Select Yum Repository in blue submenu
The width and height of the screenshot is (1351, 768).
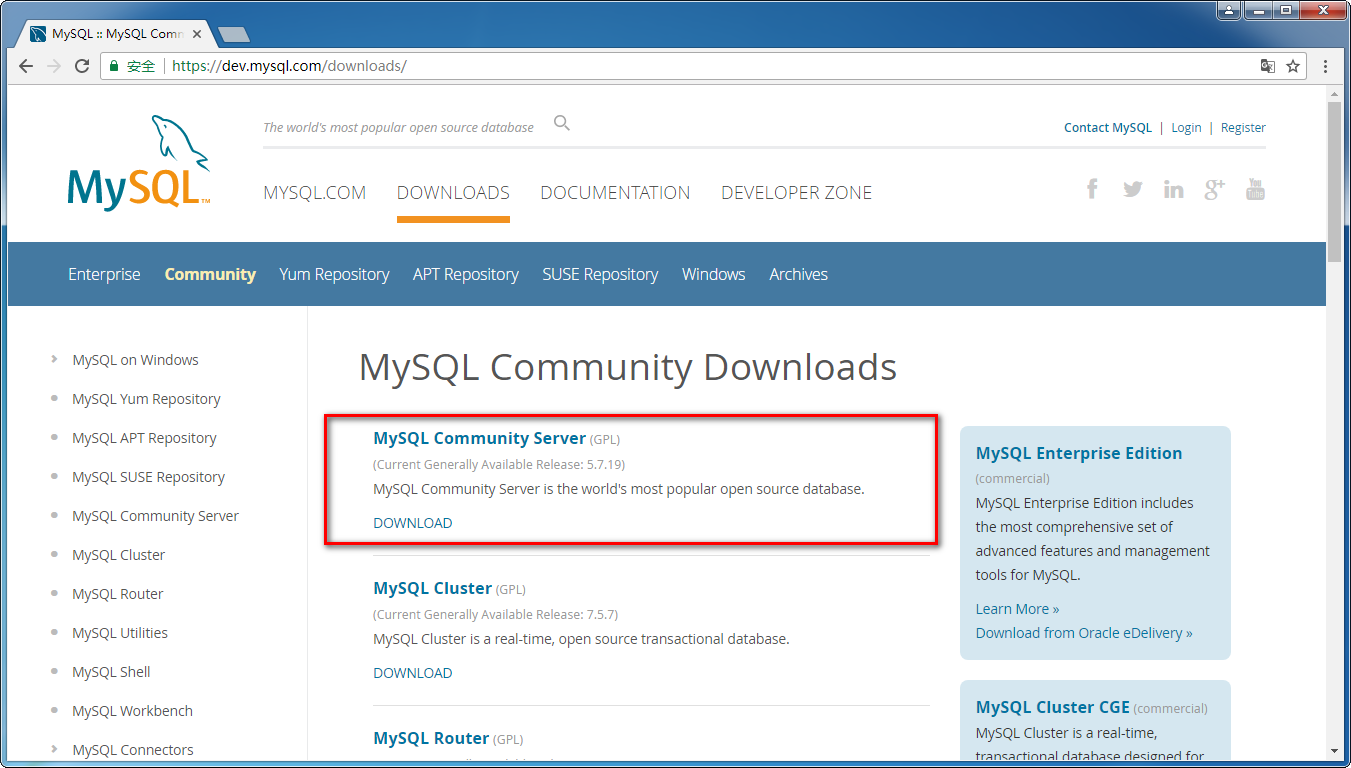click(334, 274)
